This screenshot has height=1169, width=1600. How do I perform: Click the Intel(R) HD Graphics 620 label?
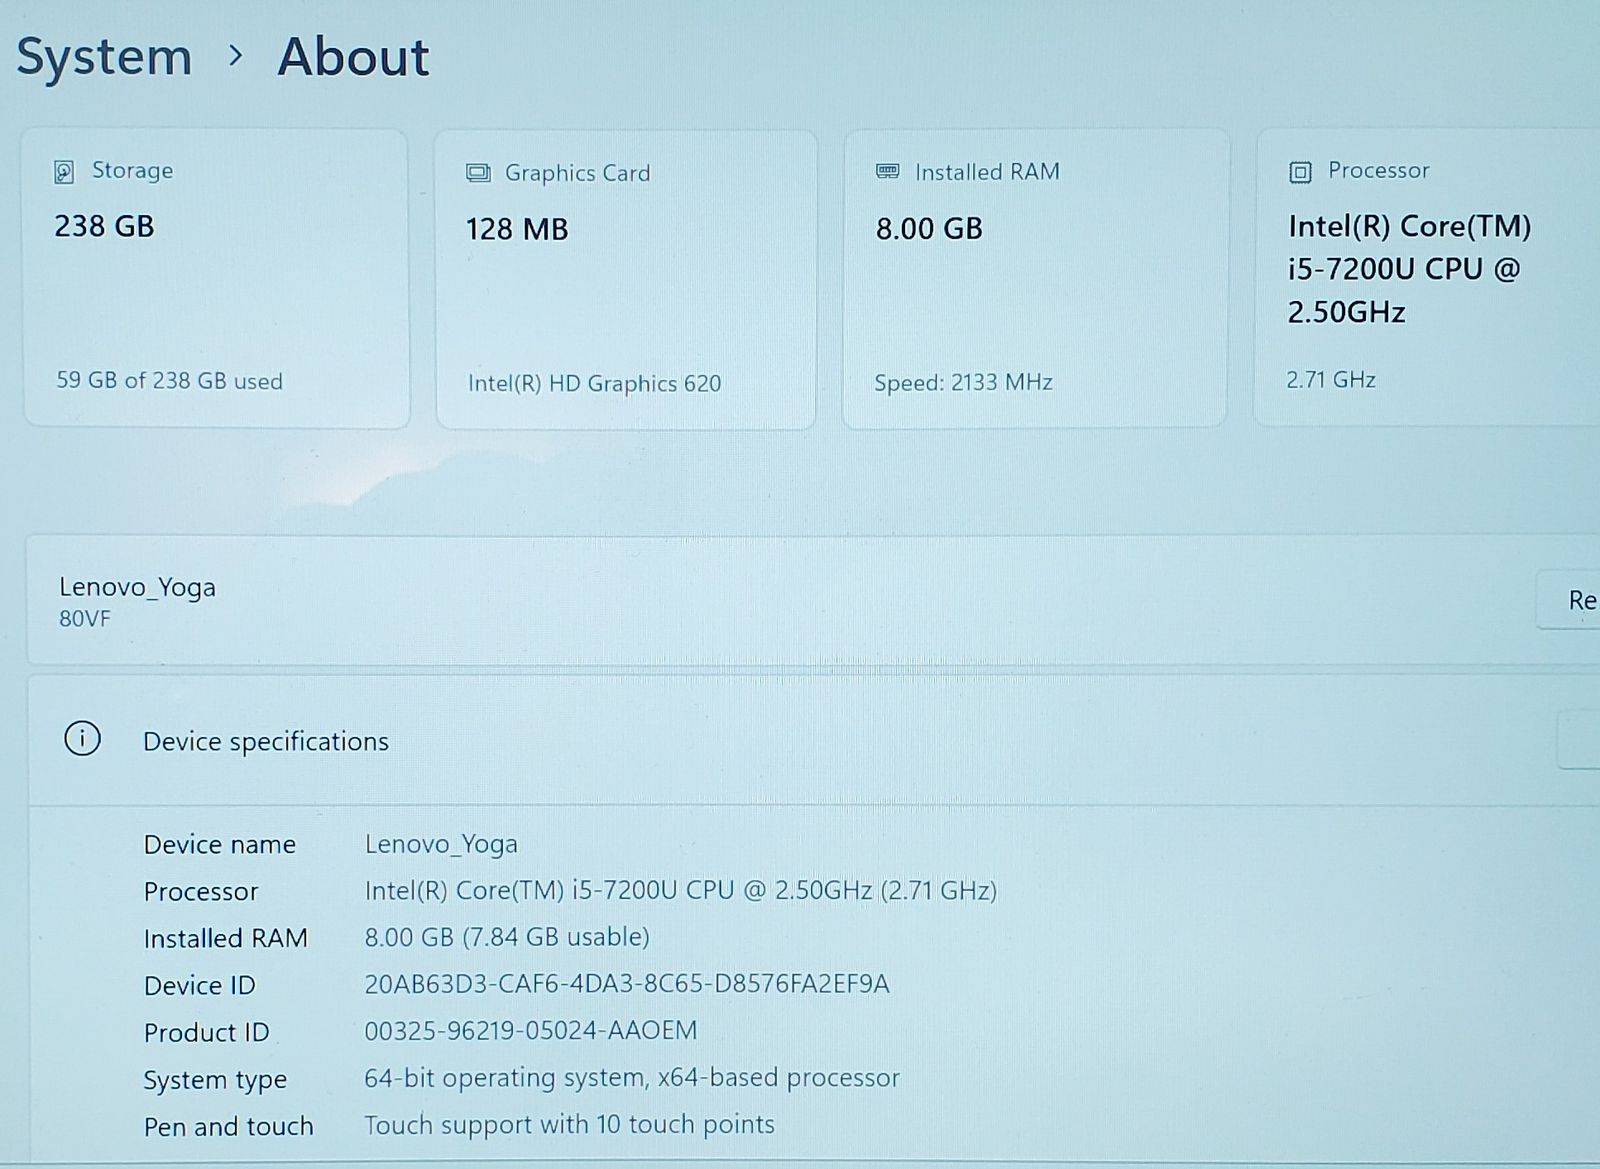coord(594,384)
